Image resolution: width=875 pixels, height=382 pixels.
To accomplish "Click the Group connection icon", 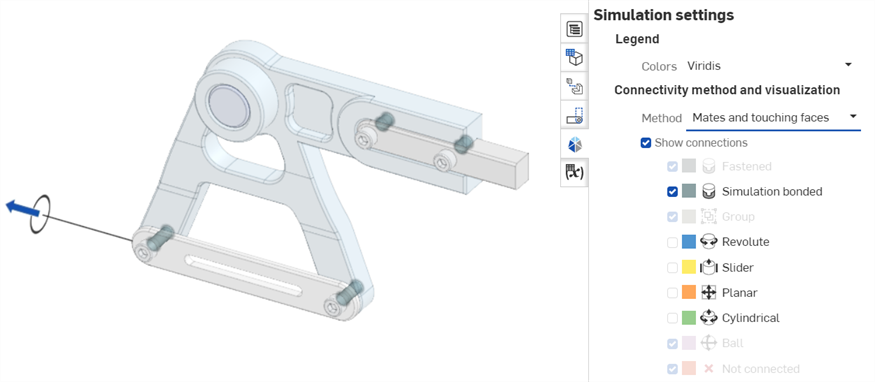I will [709, 216].
